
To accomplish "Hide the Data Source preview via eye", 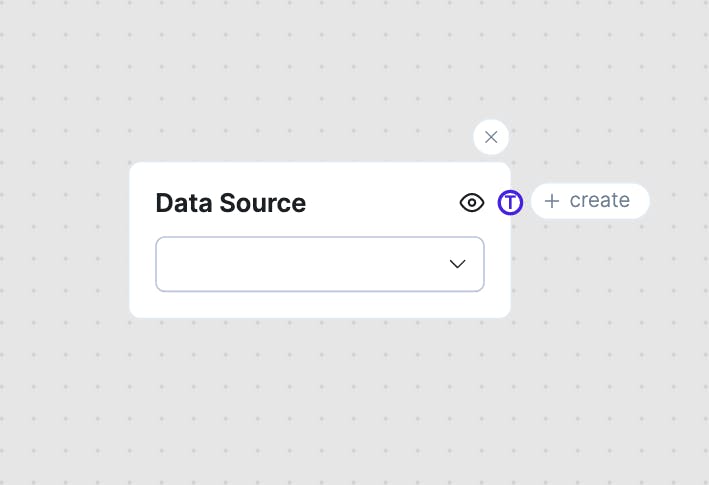I will click(x=472, y=203).
